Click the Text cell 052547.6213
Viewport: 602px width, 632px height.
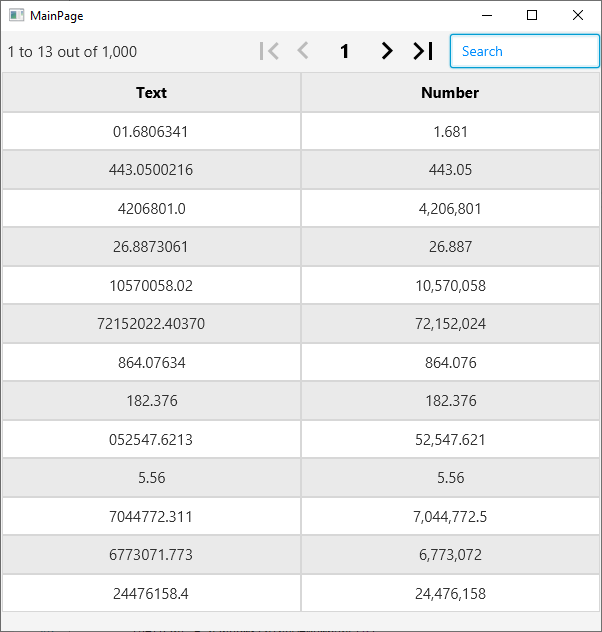point(151,439)
